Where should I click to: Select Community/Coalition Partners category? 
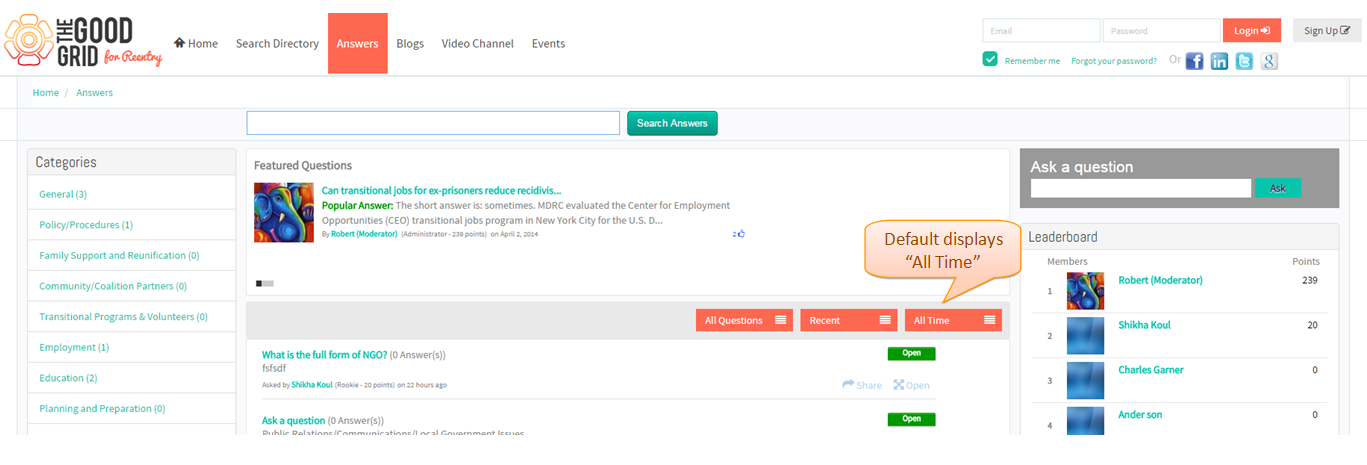tap(113, 286)
